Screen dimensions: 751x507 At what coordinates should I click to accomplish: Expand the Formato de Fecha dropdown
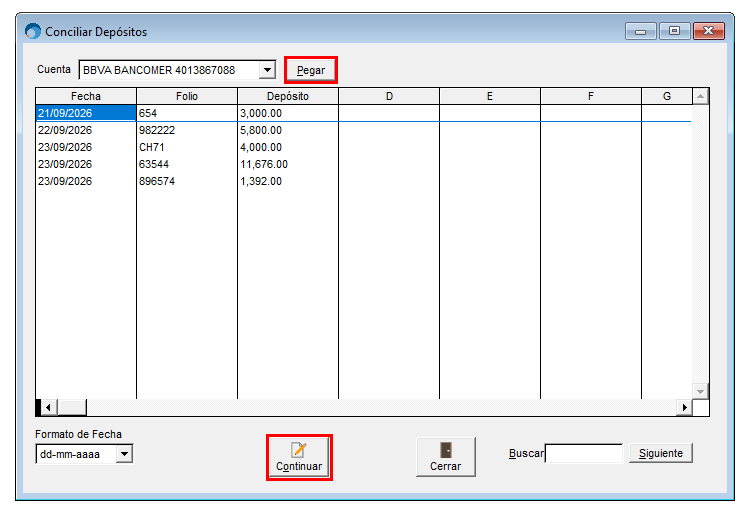[125, 454]
